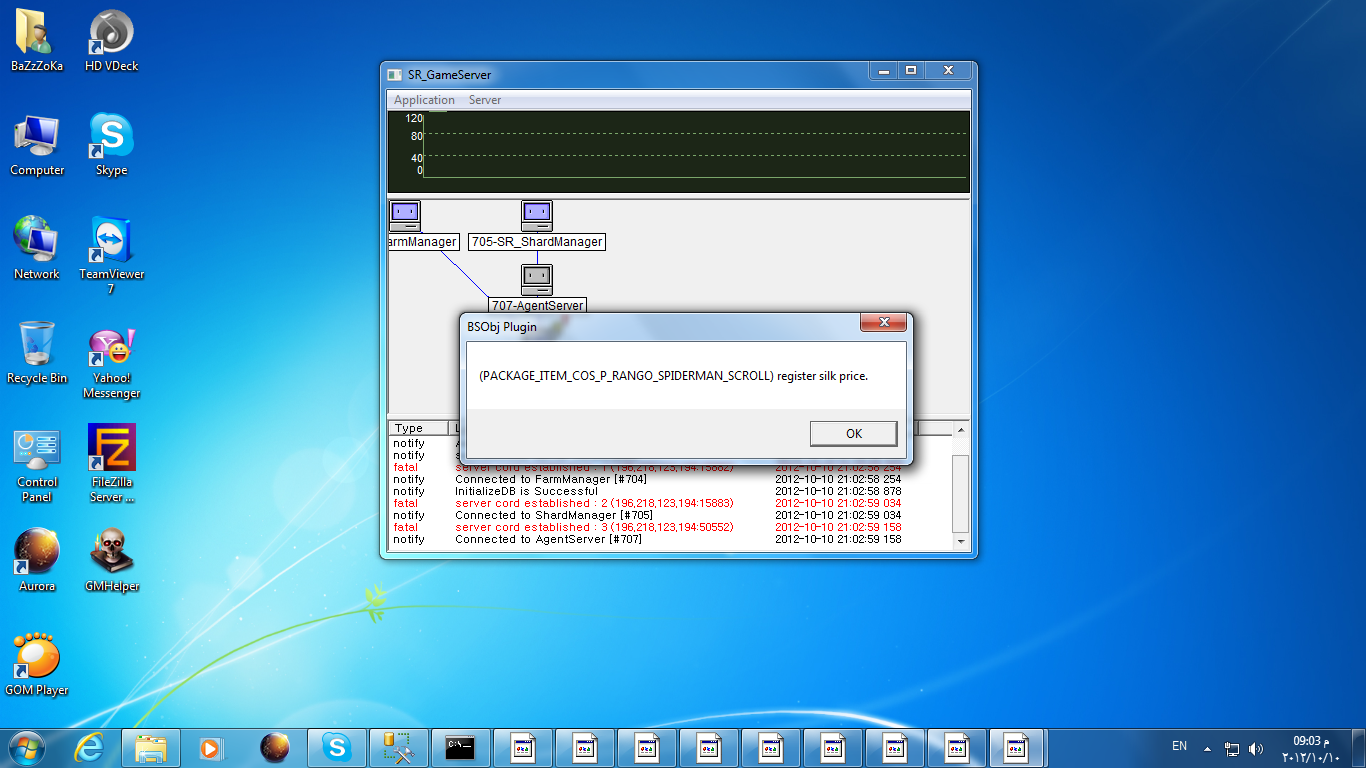Screen dimensions: 1366x768
Task: Select the GMHelper desktop shortcut
Action: click(111, 560)
